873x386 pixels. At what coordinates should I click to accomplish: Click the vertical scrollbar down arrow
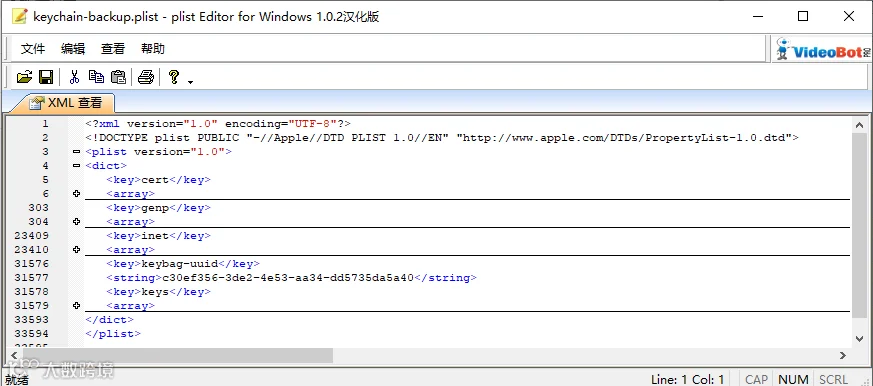(x=859, y=338)
